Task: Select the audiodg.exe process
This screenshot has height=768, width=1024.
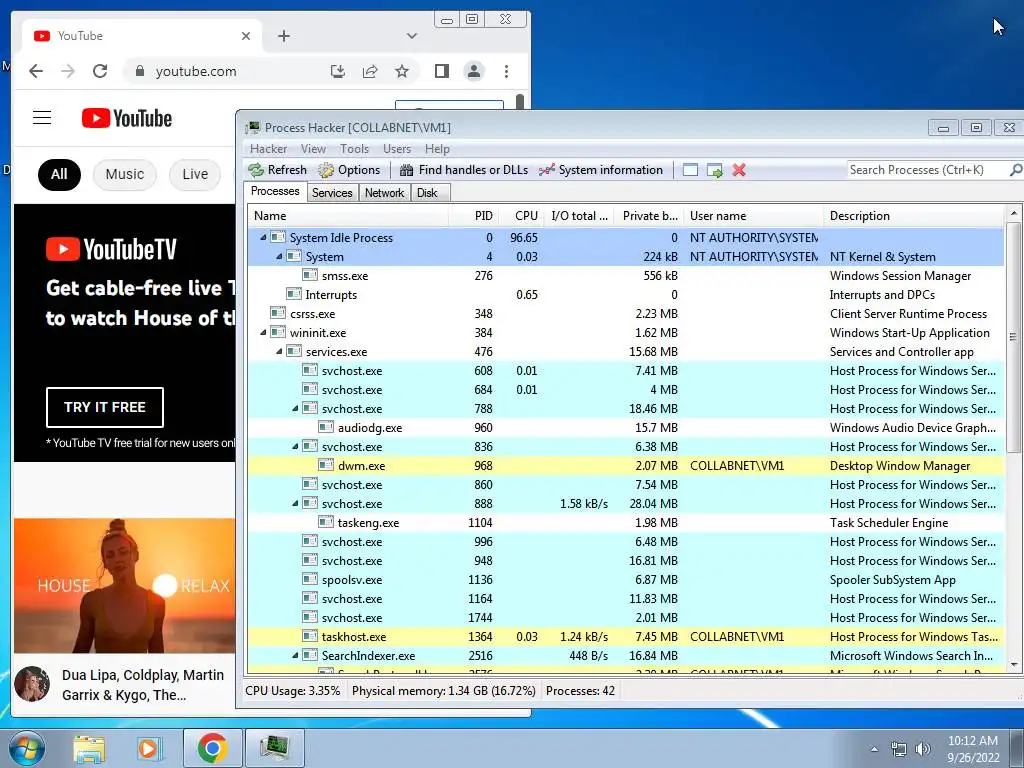Action: coord(626,428)
